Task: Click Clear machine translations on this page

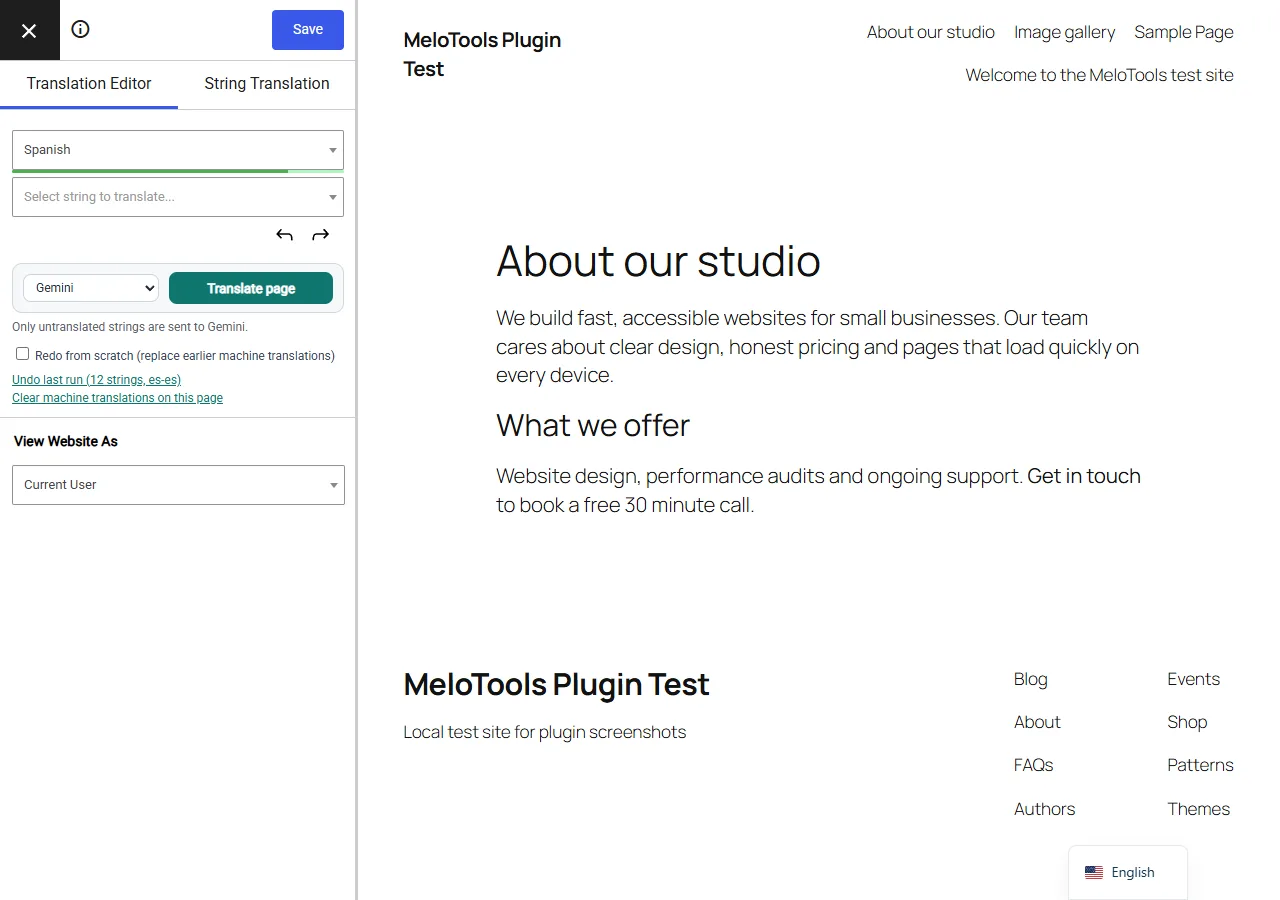Action: [x=117, y=398]
